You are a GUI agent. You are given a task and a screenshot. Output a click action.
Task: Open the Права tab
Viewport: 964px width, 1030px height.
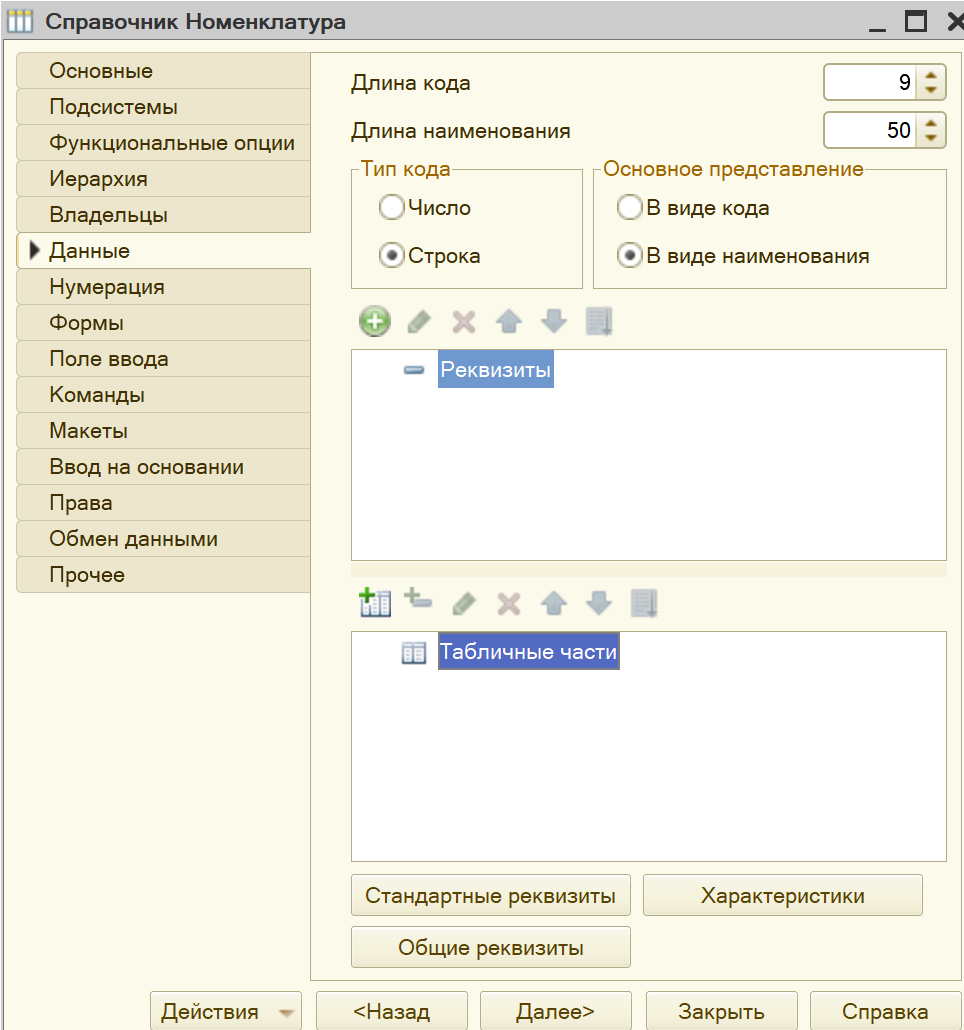(164, 503)
